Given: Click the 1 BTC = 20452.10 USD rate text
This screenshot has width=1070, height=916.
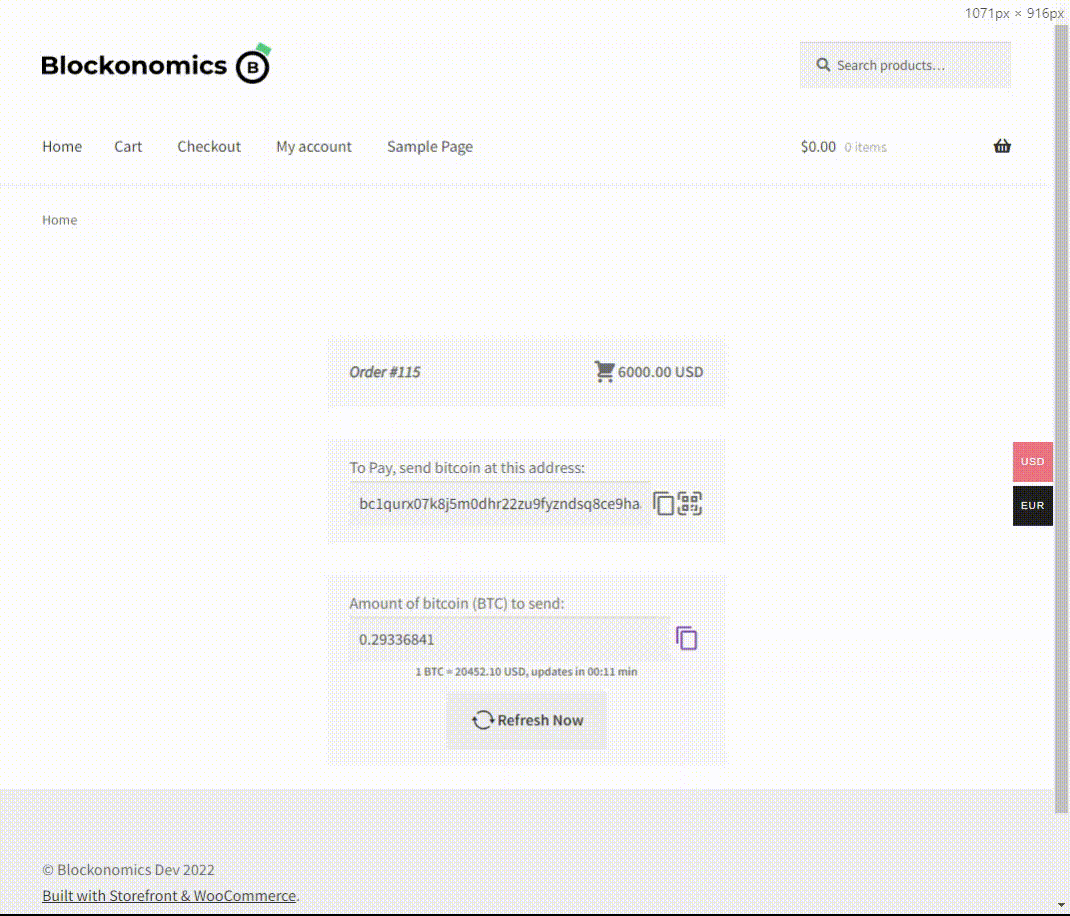Looking at the screenshot, I should pos(526,672).
